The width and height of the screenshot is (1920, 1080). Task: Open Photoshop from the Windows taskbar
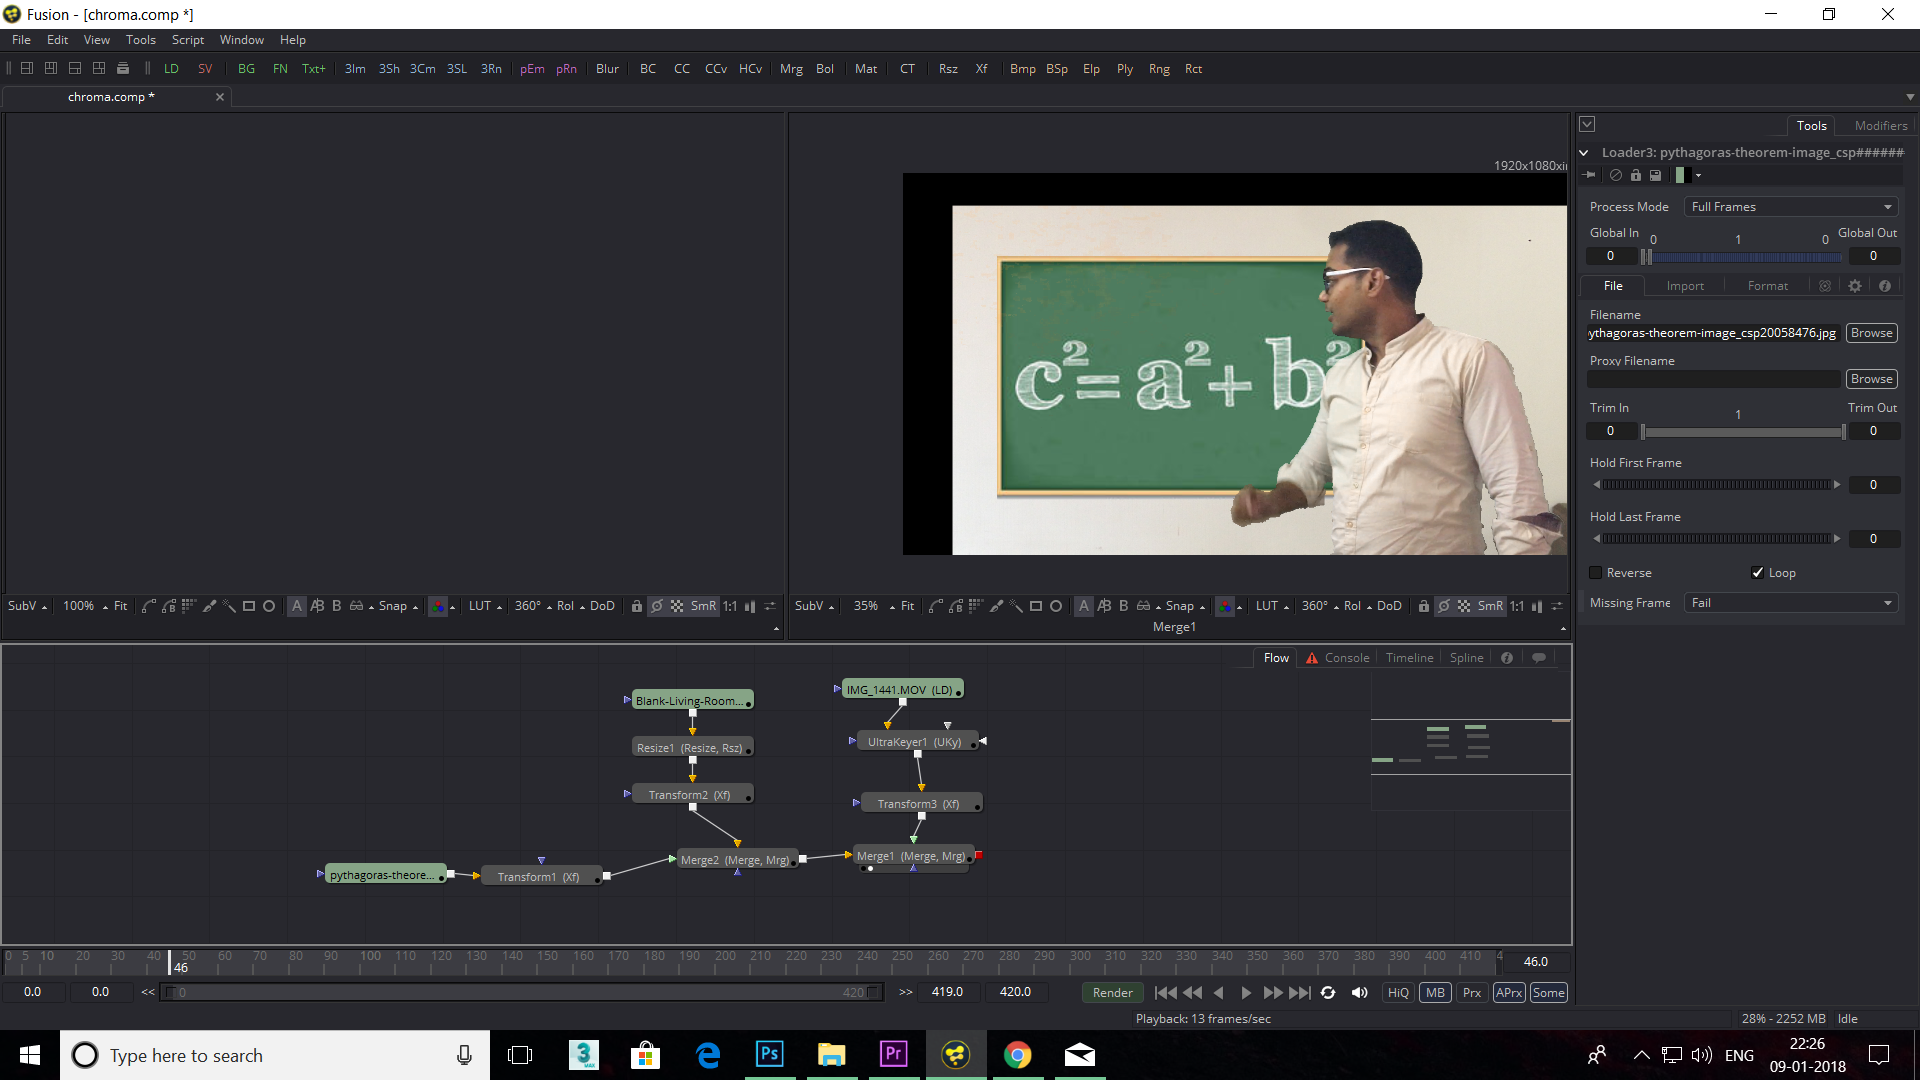tap(770, 1055)
